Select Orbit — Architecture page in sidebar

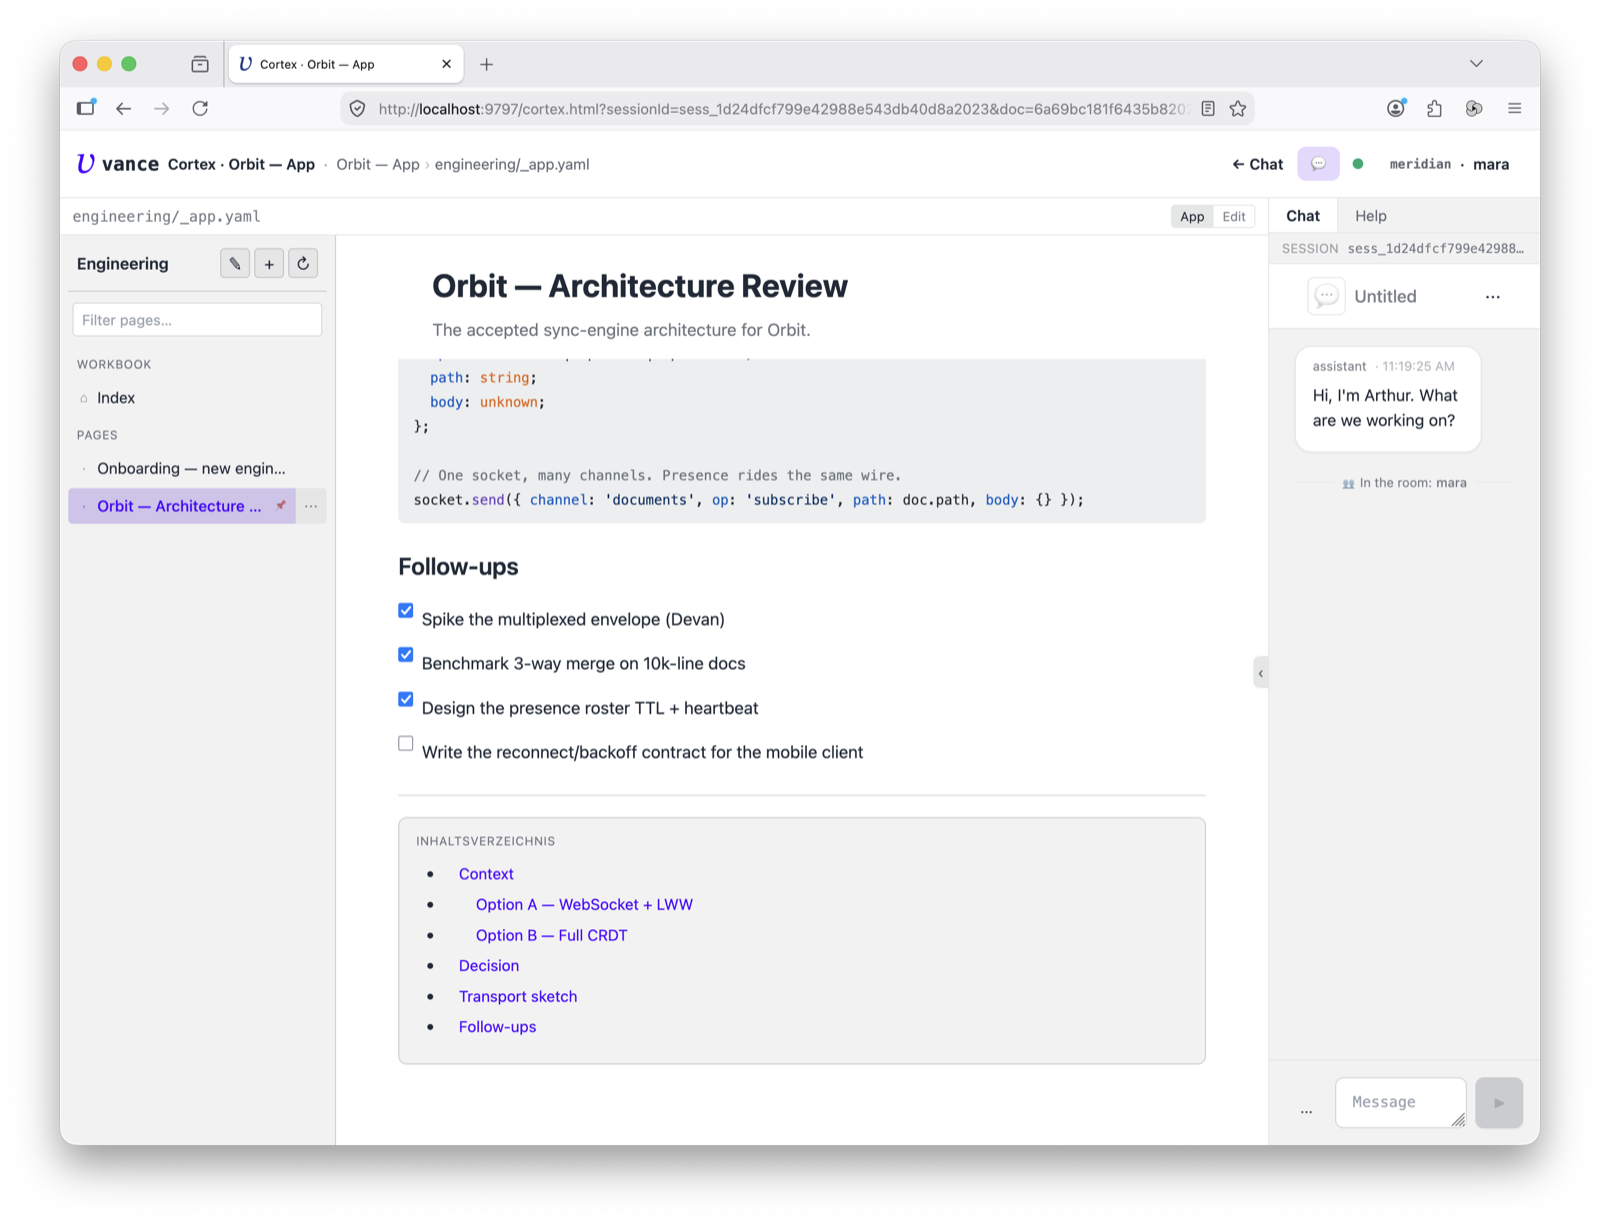point(182,506)
